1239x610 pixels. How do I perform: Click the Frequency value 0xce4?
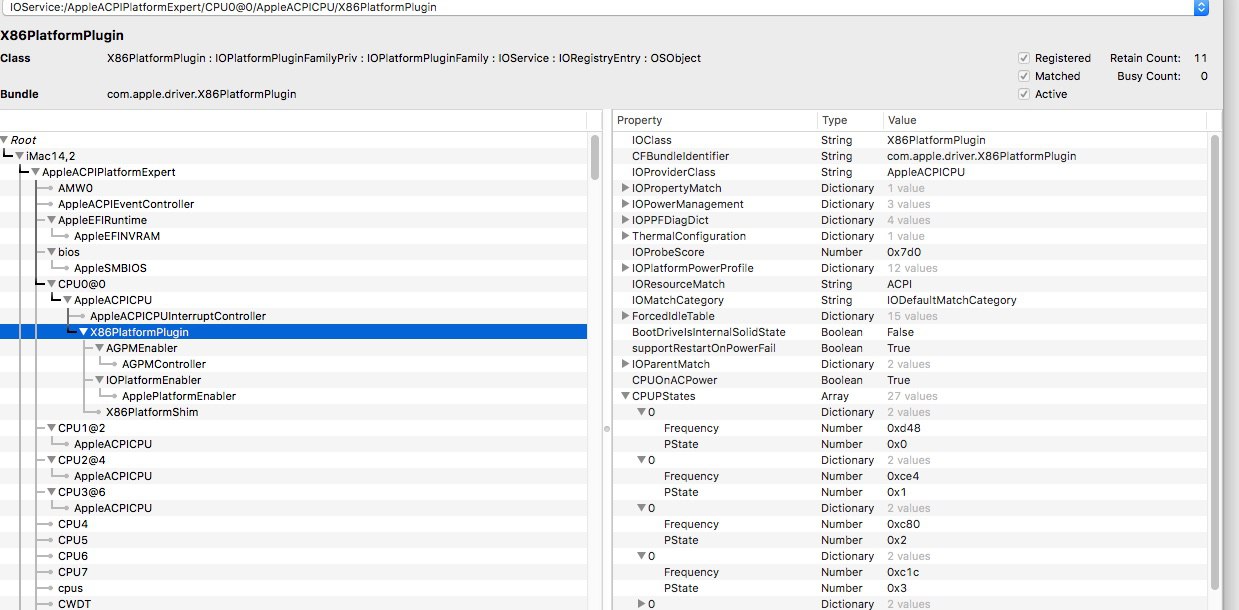point(903,476)
